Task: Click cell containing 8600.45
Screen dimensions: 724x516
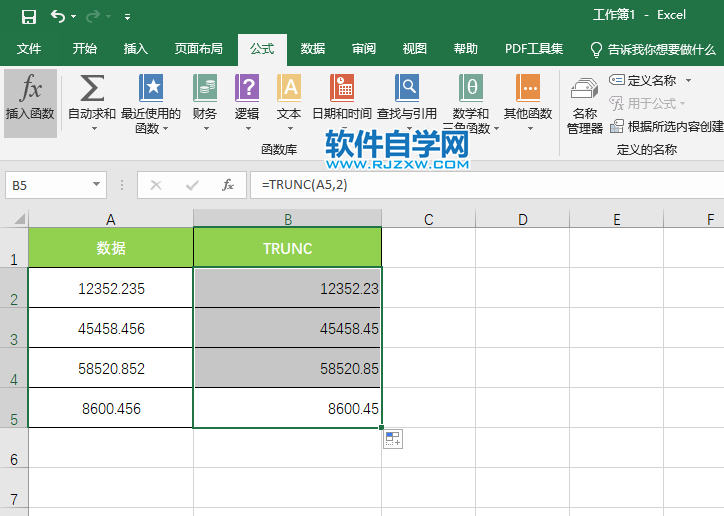Action: (288, 408)
